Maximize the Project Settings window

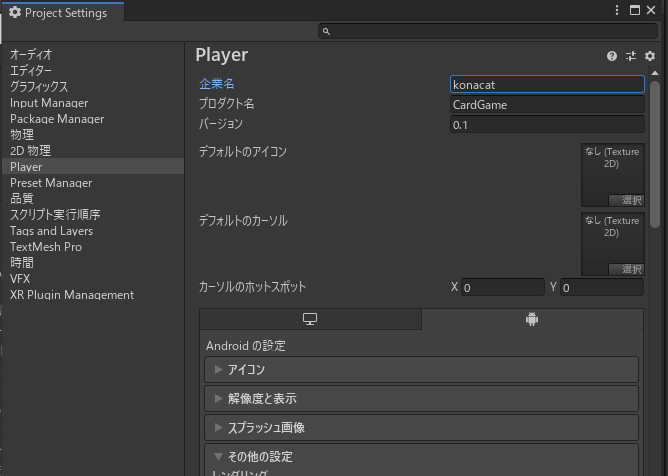(x=635, y=10)
